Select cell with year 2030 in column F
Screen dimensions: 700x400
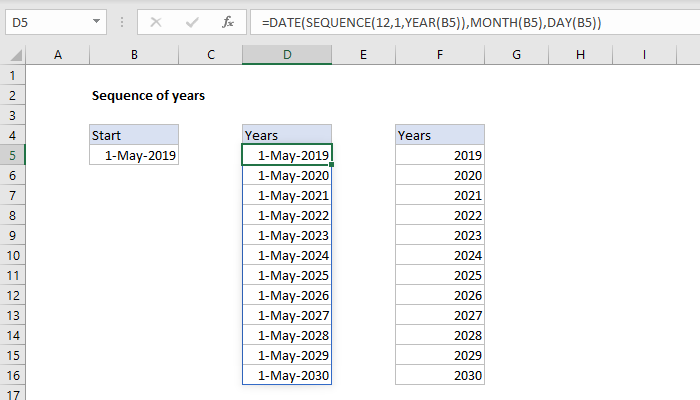click(x=439, y=376)
